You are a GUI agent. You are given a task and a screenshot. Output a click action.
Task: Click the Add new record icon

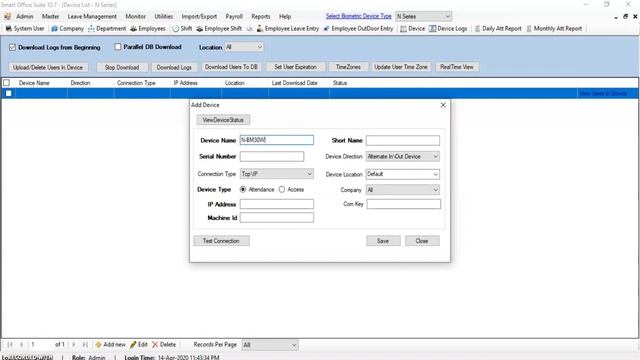[98, 344]
